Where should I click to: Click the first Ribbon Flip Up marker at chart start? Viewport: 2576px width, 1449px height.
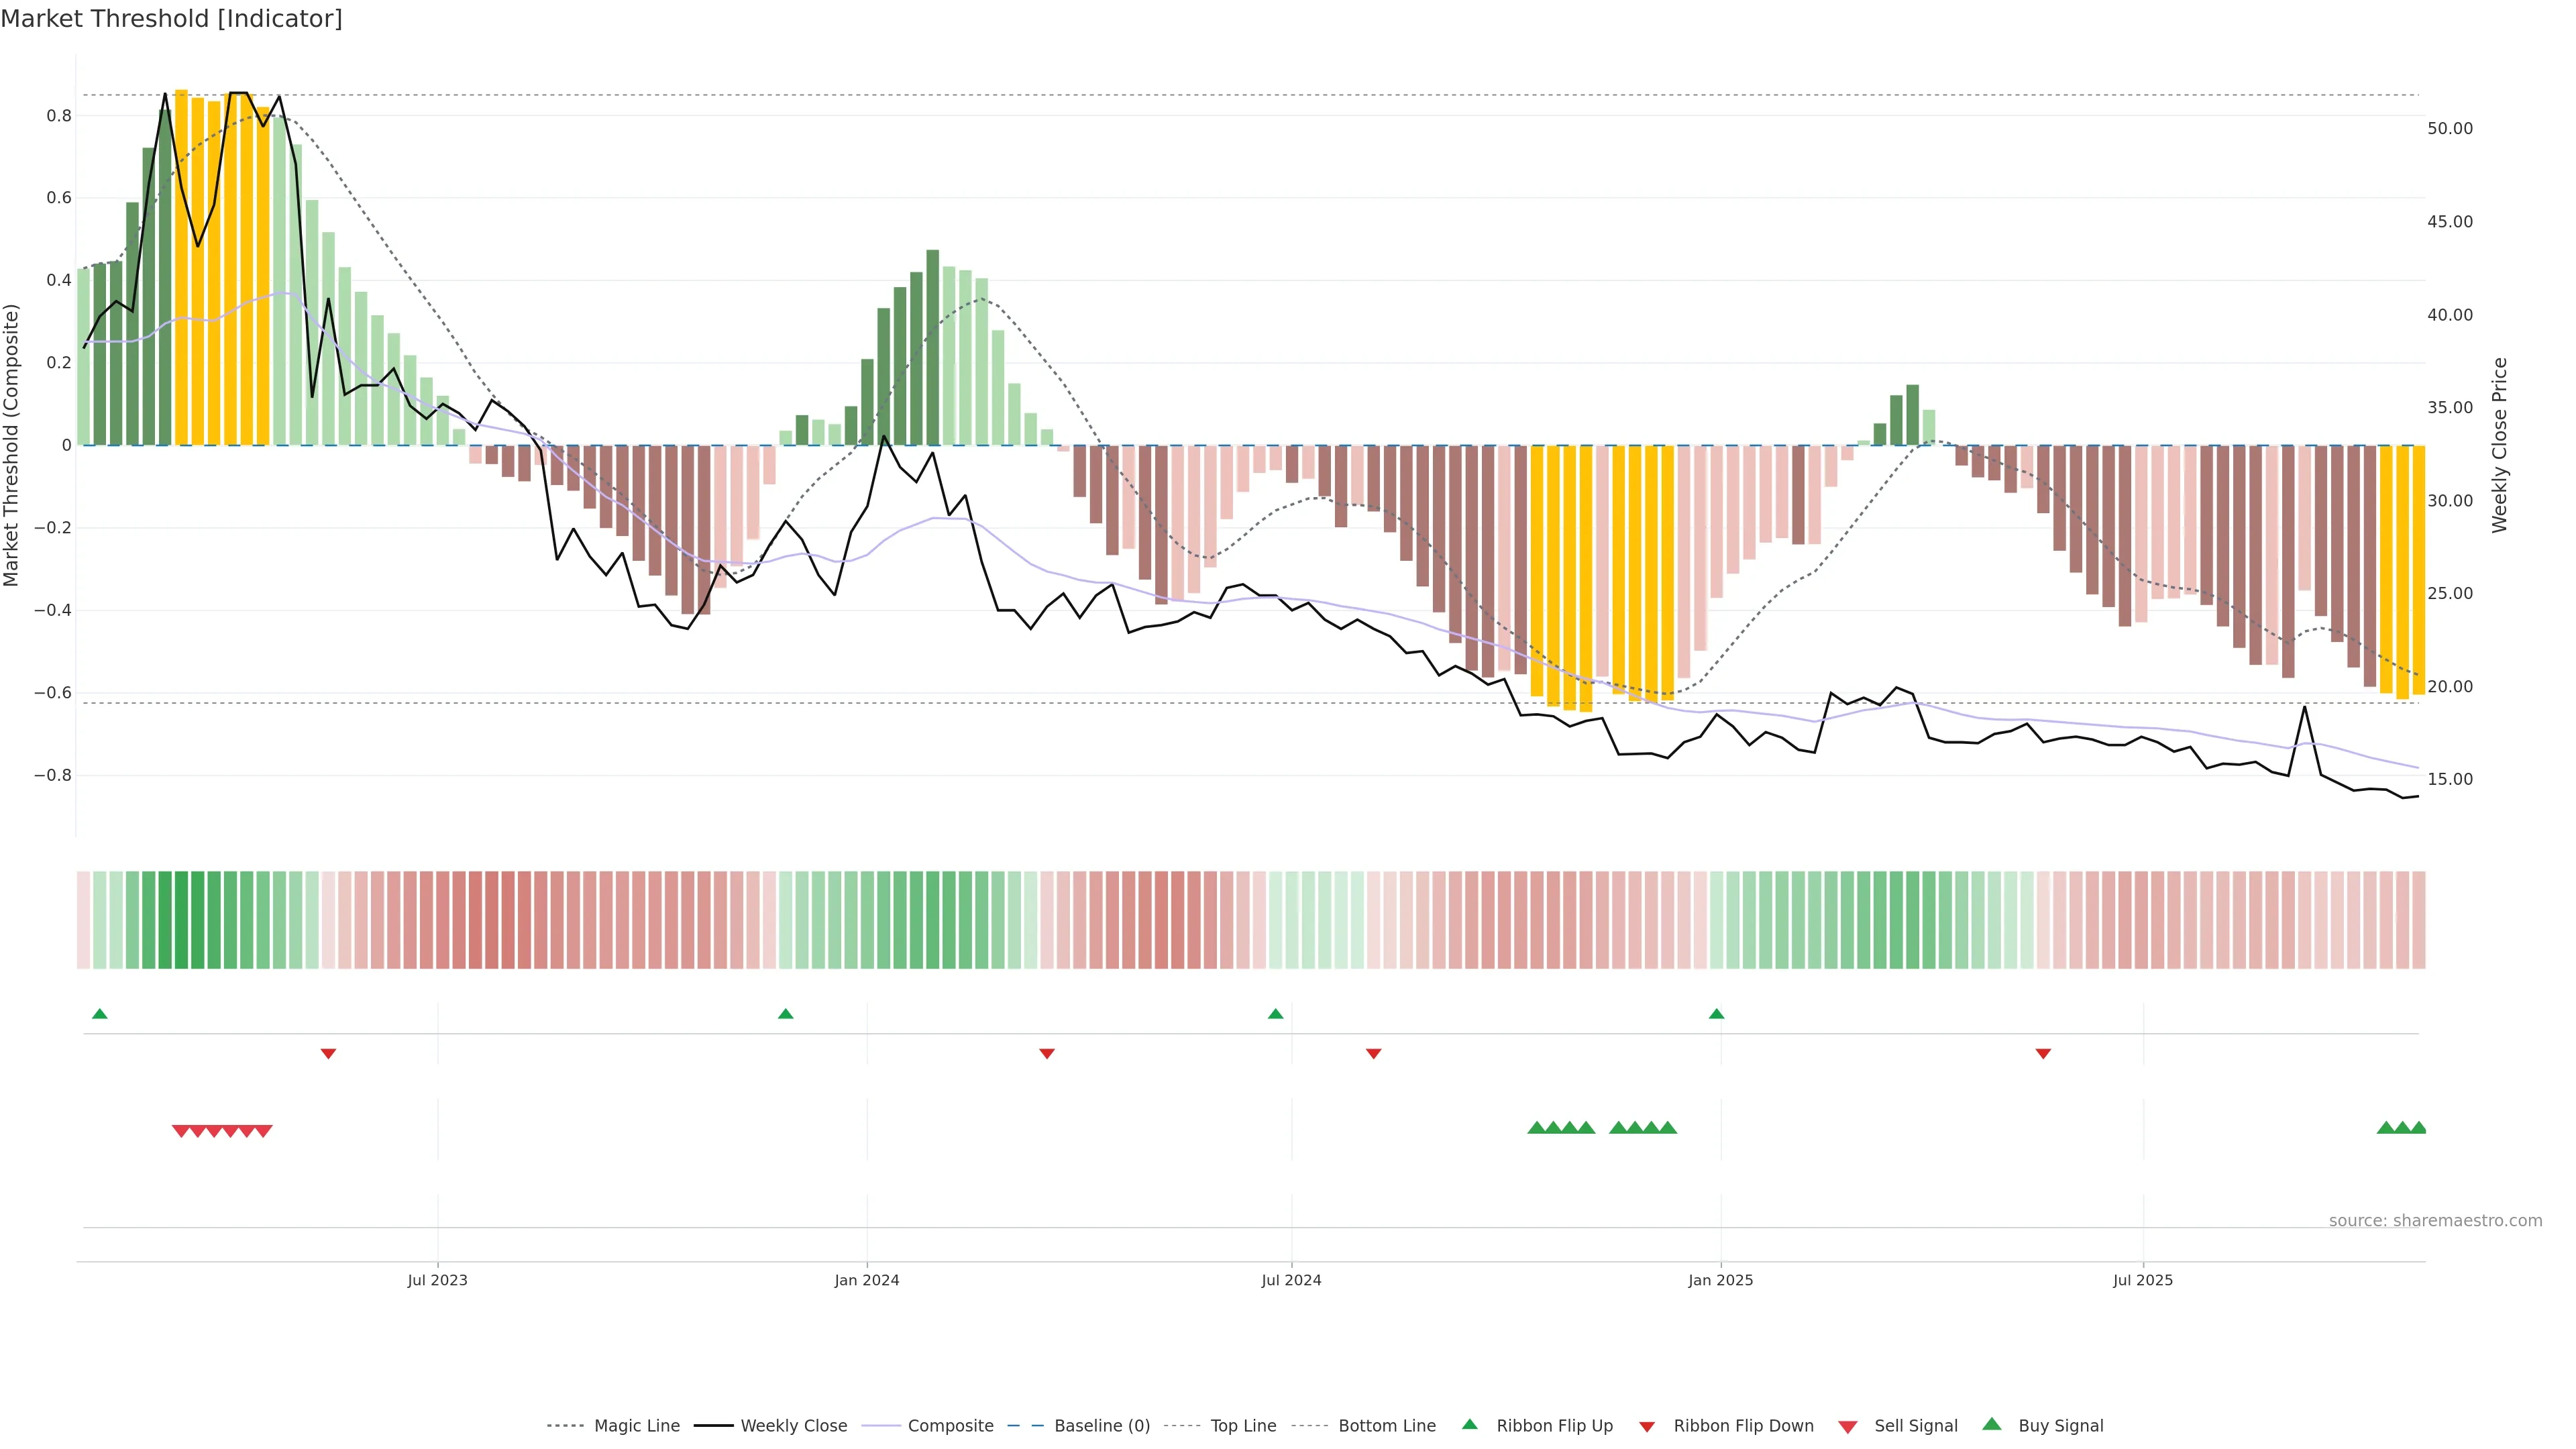point(99,1014)
